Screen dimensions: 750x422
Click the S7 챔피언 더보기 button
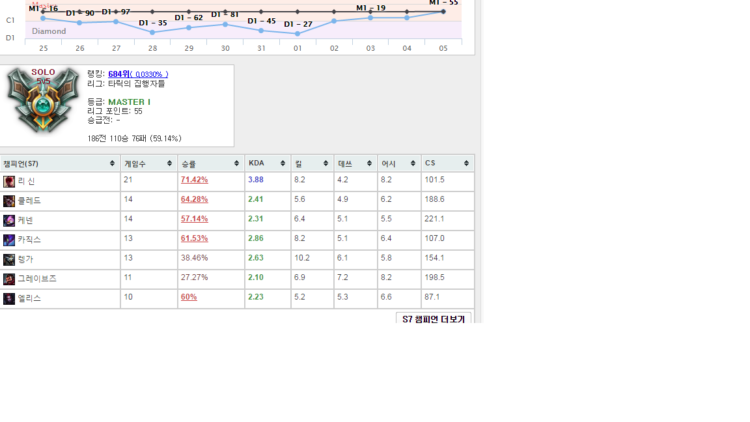coord(434,320)
